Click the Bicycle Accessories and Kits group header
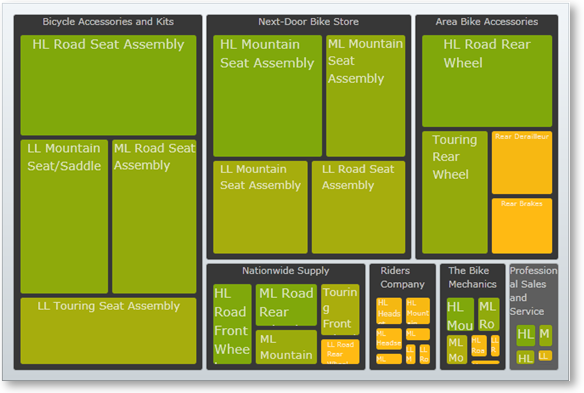This screenshot has width=584, height=393. click(x=108, y=22)
